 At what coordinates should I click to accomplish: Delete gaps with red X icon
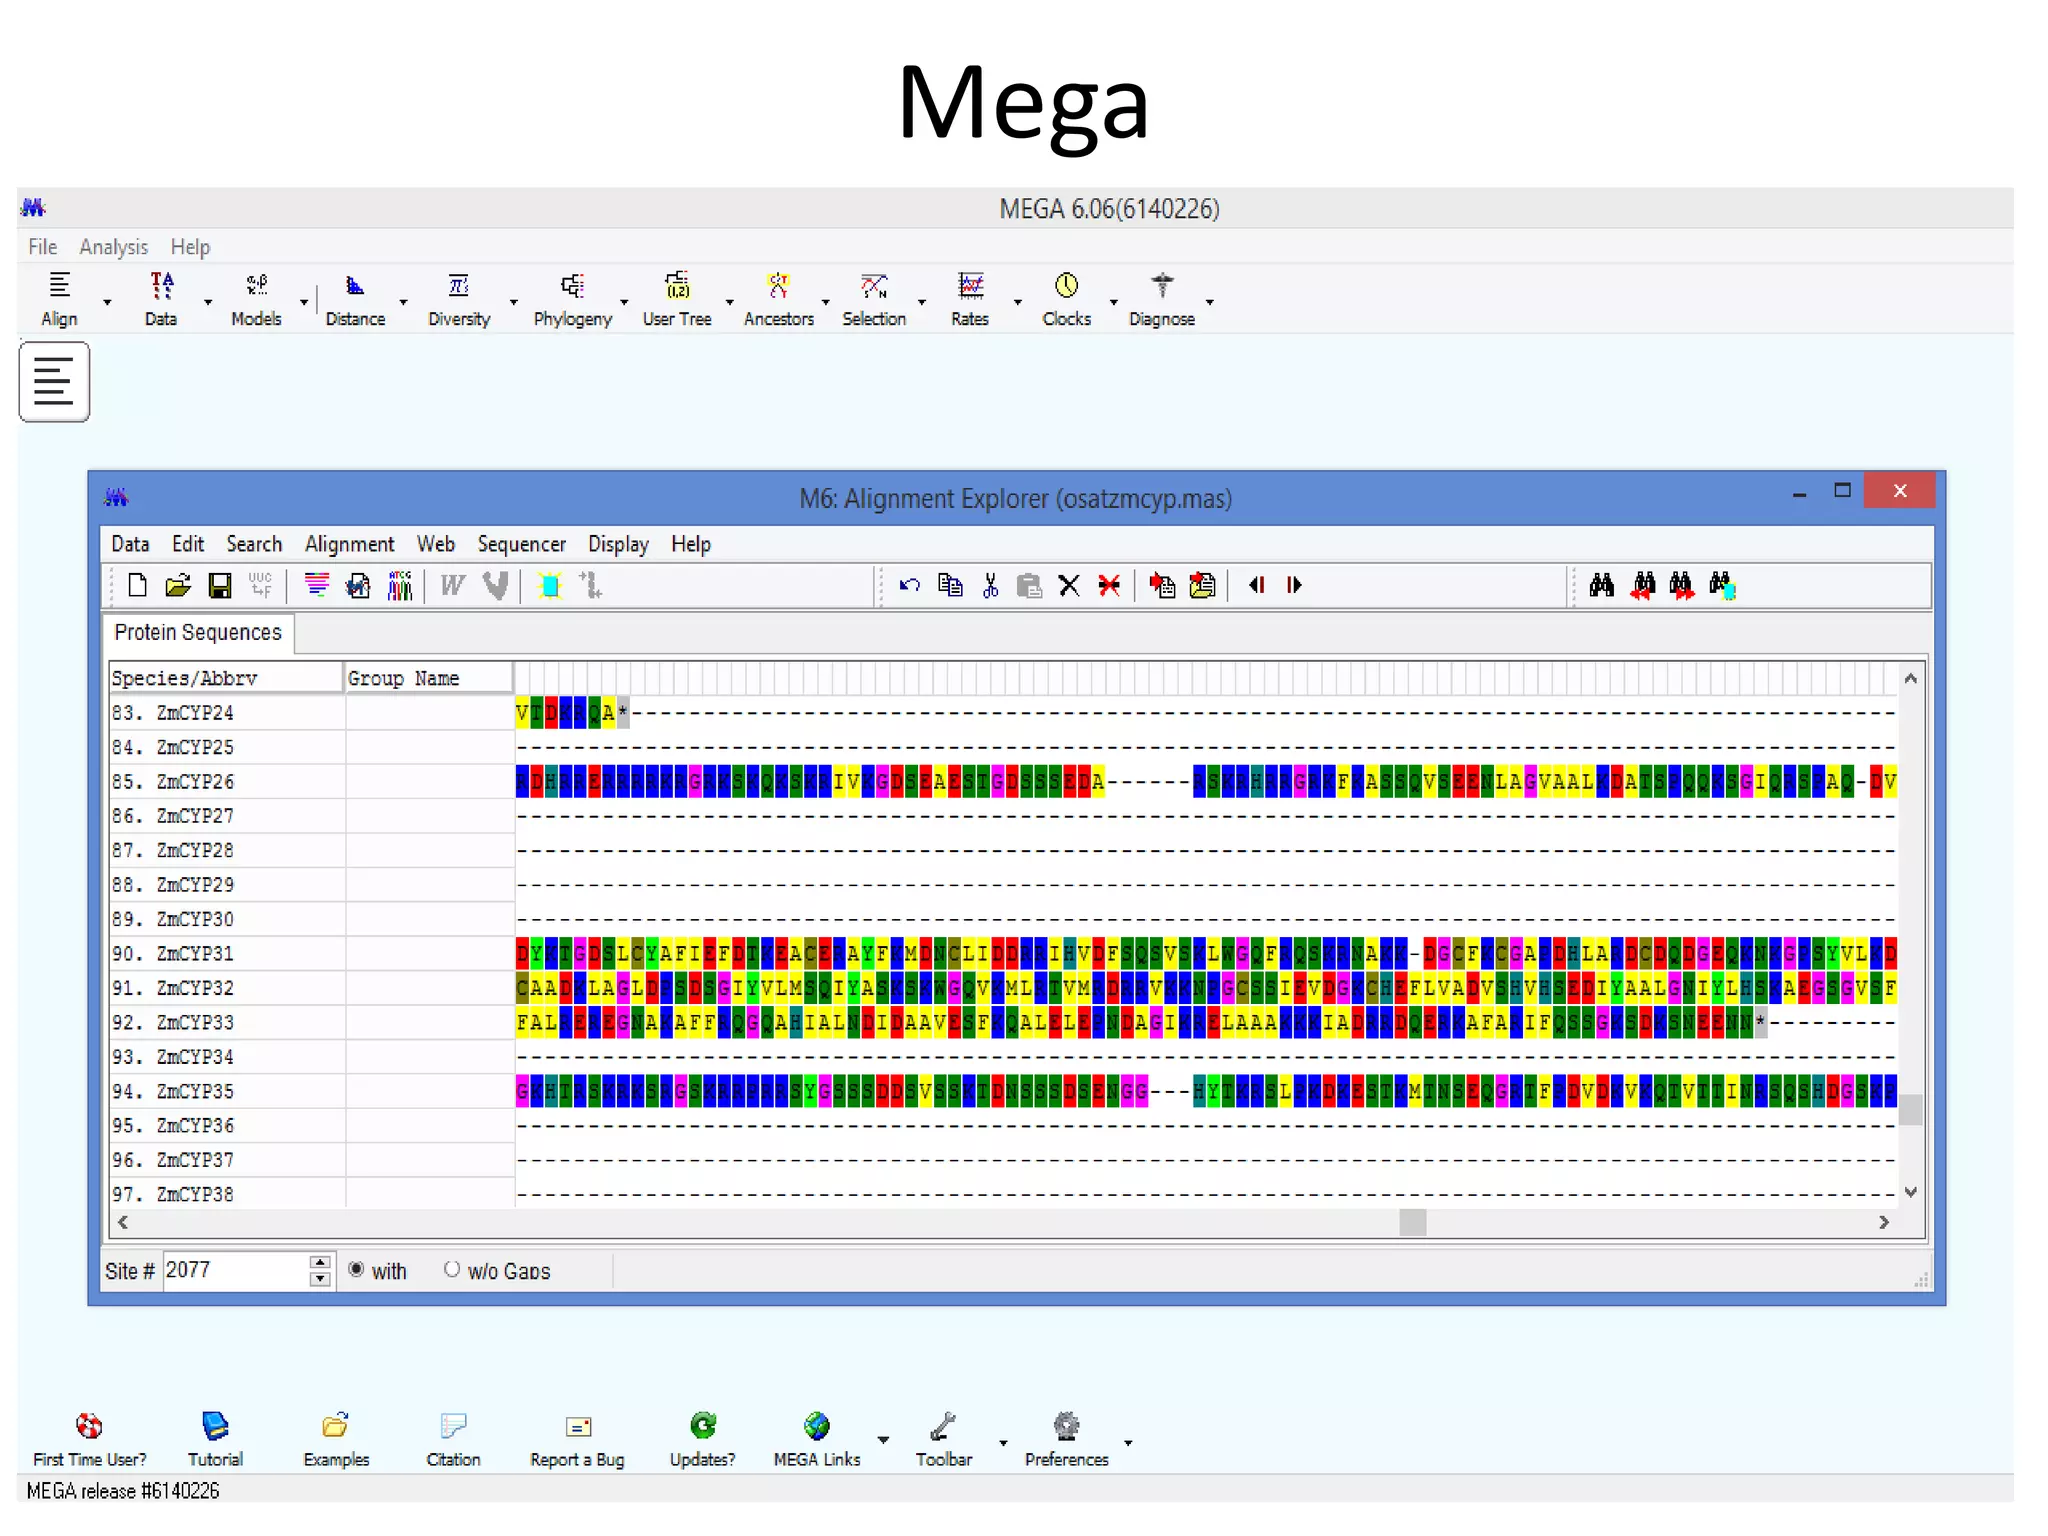pos(1109,585)
